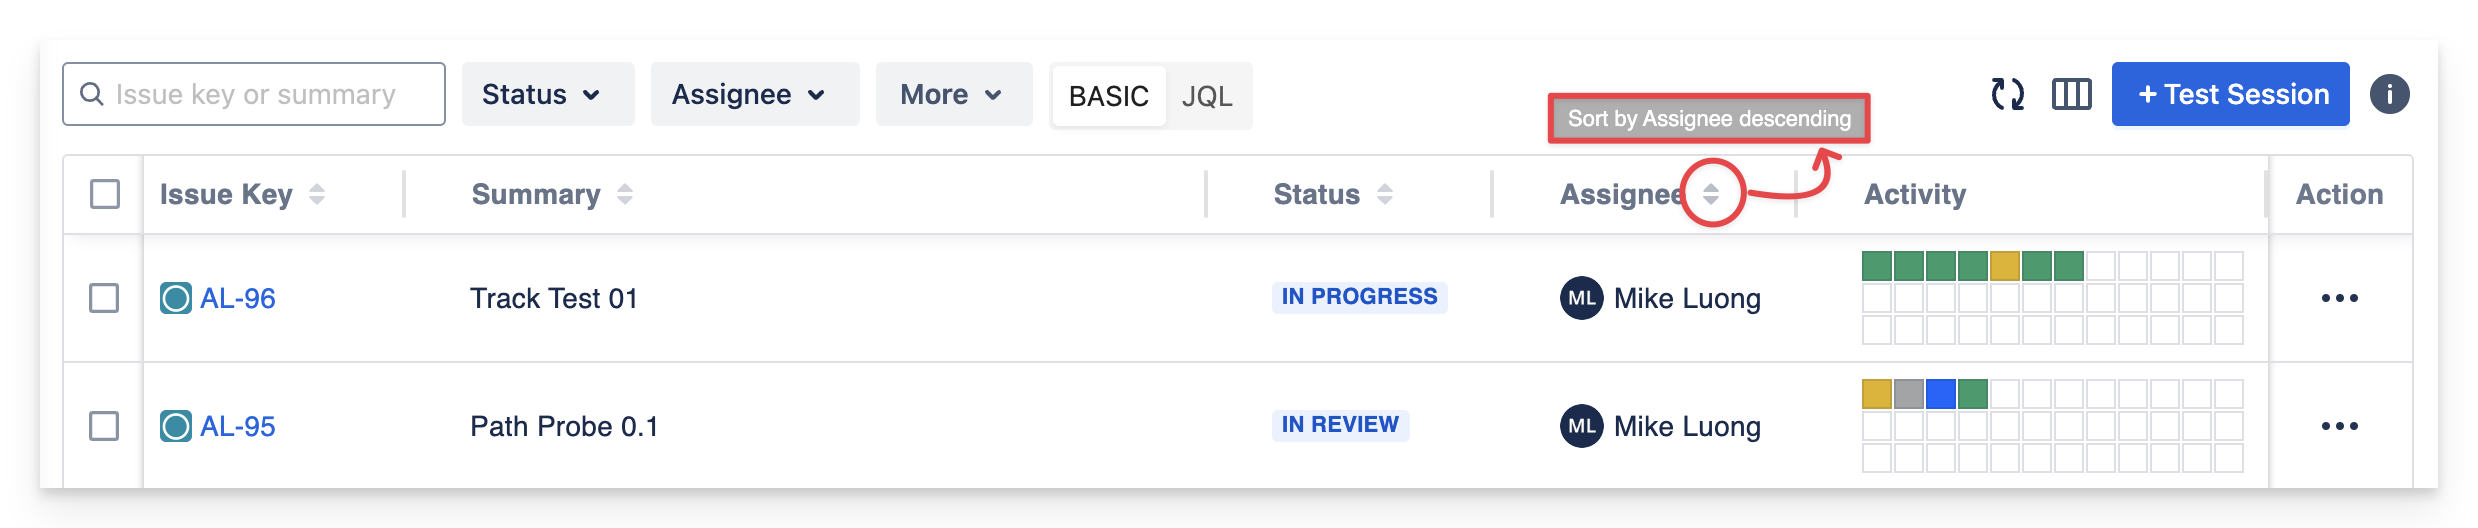This screenshot has height=528, width=2478.
Task: Create a new Test Session
Action: [x=2230, y=94]
